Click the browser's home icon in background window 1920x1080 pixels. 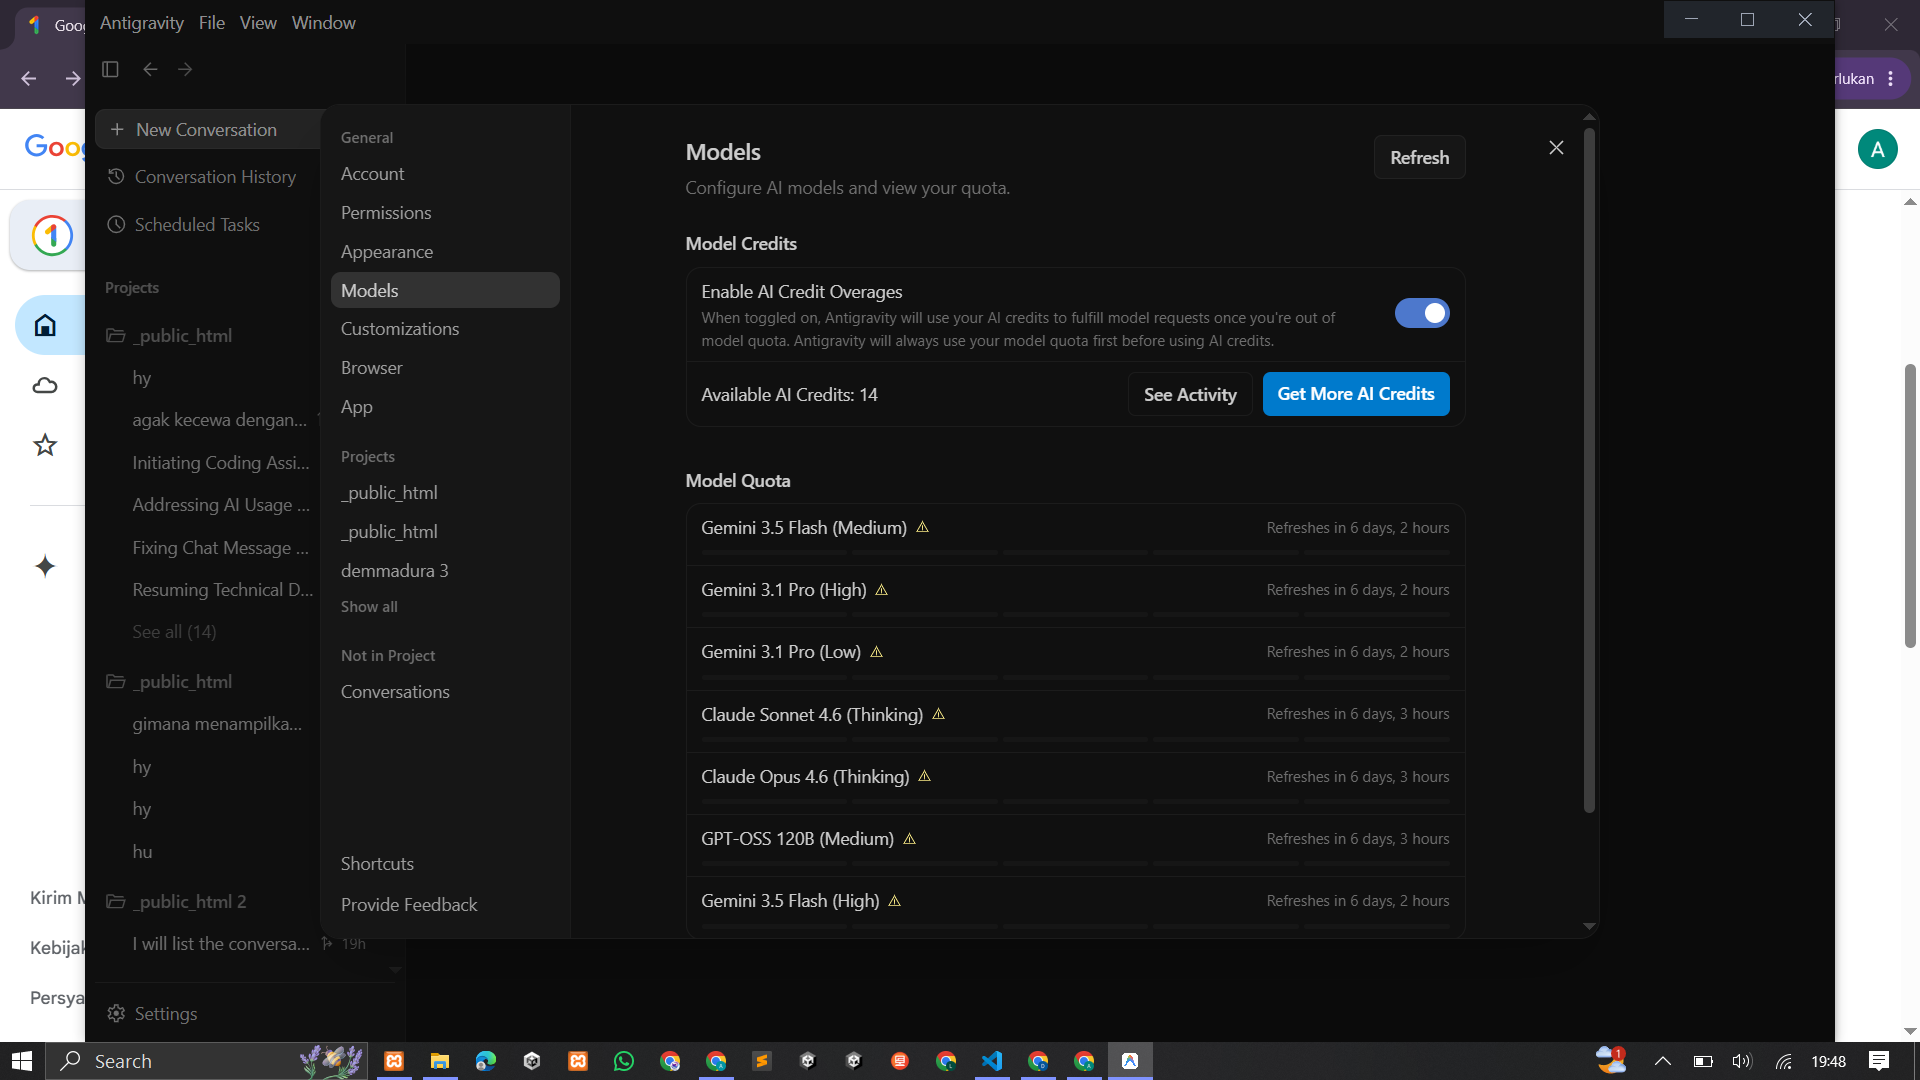(45, 325)
